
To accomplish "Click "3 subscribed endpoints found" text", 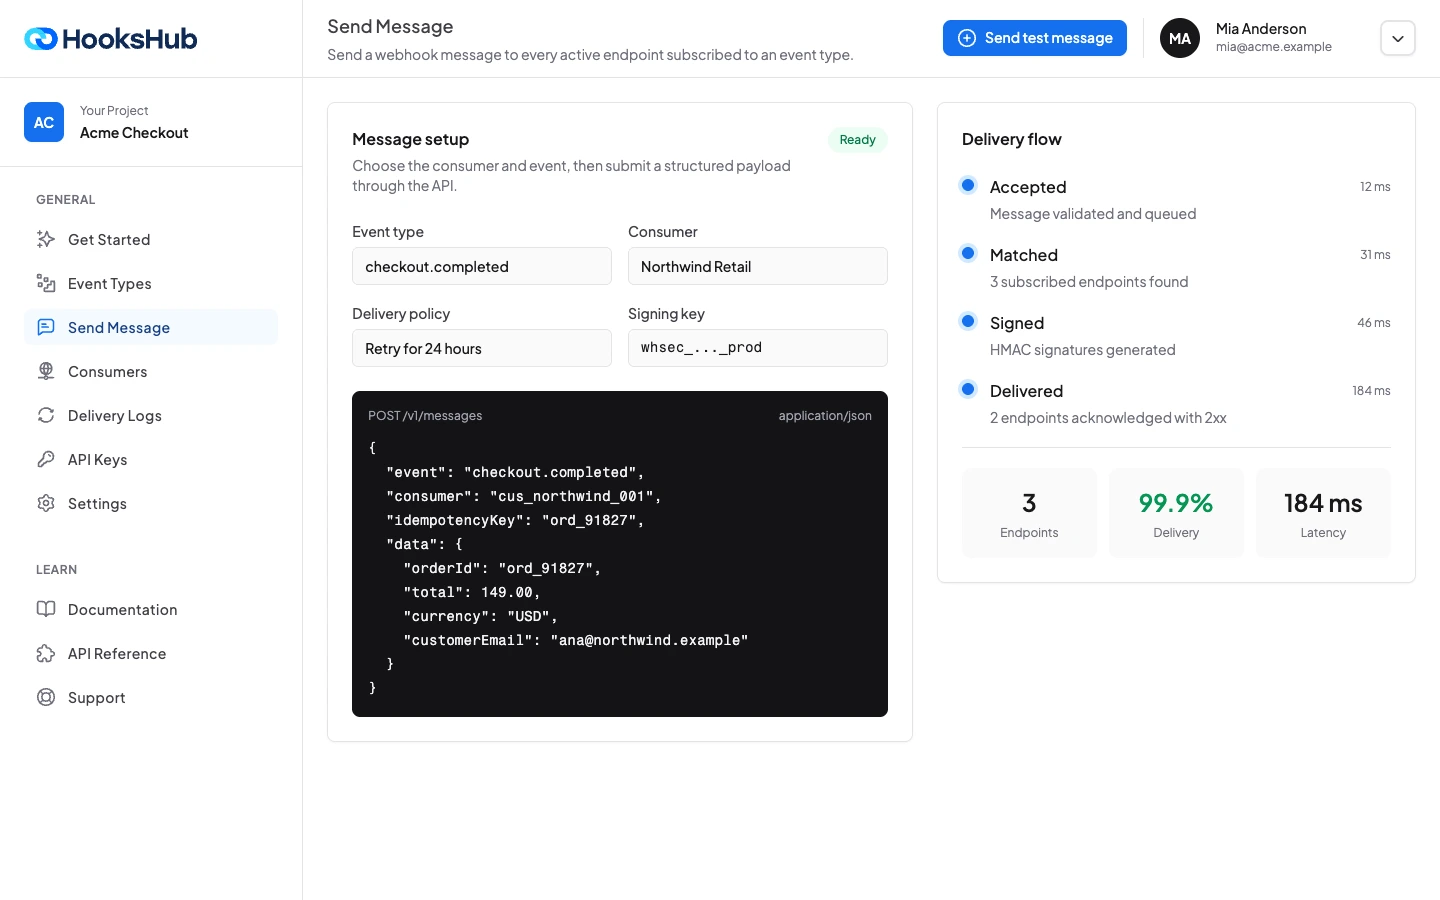I will 1089,282.
